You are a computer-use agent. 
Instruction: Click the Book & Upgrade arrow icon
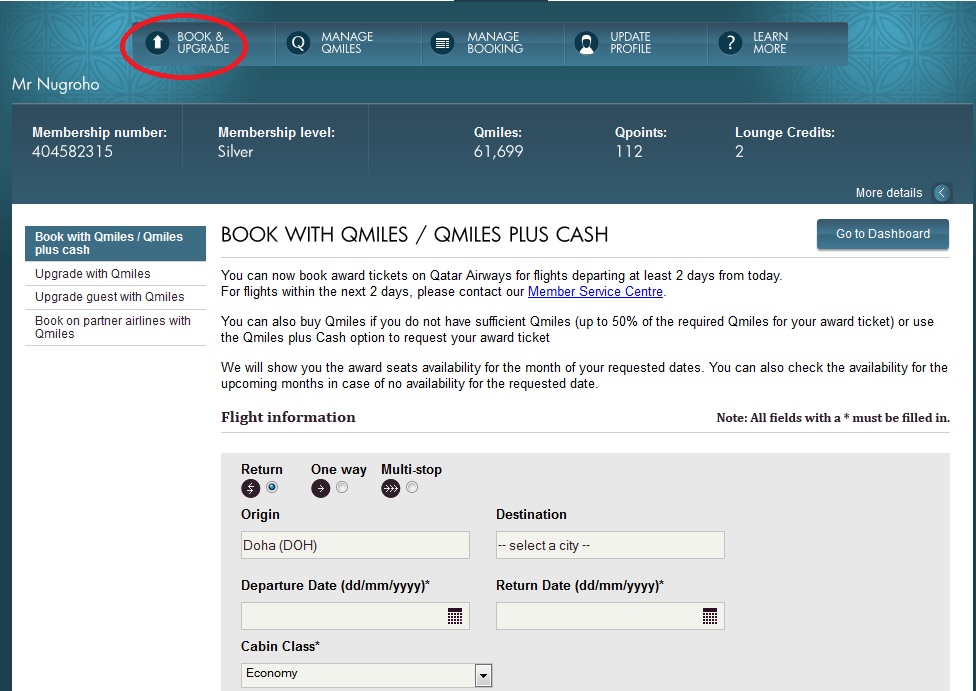(x=156, y=43)
